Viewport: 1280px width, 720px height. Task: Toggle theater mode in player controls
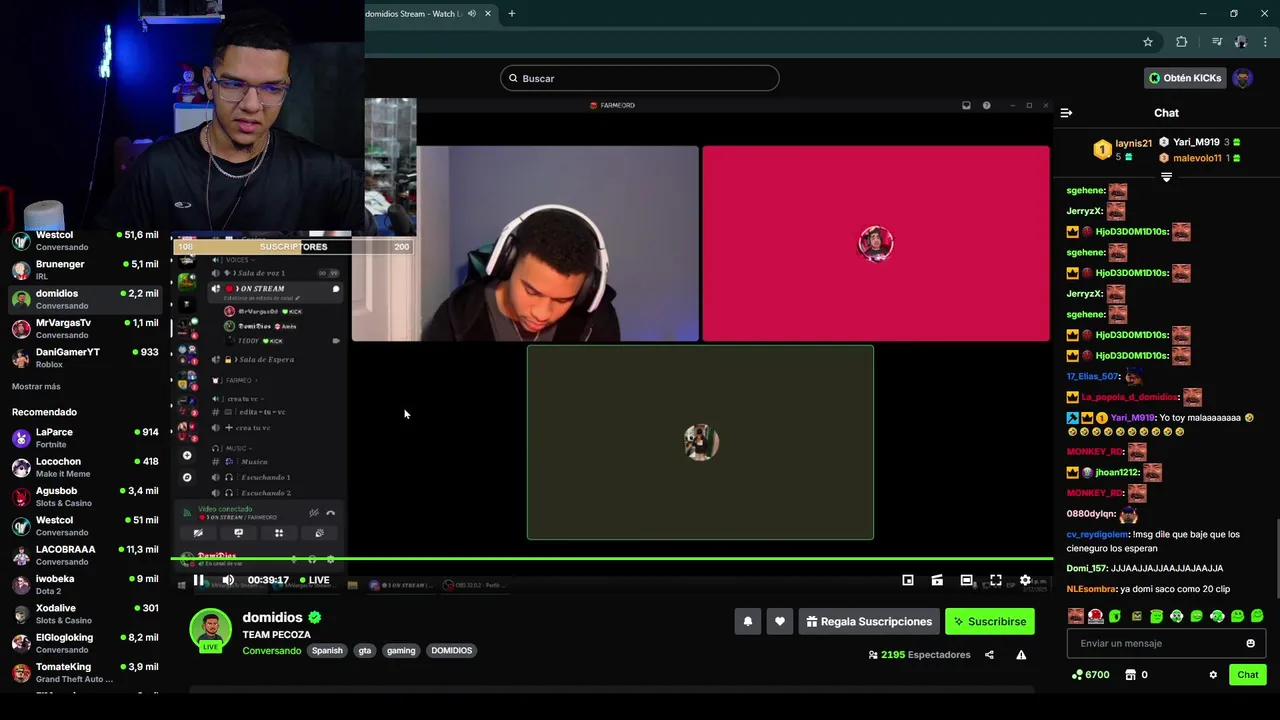click(x=966, y=580)
